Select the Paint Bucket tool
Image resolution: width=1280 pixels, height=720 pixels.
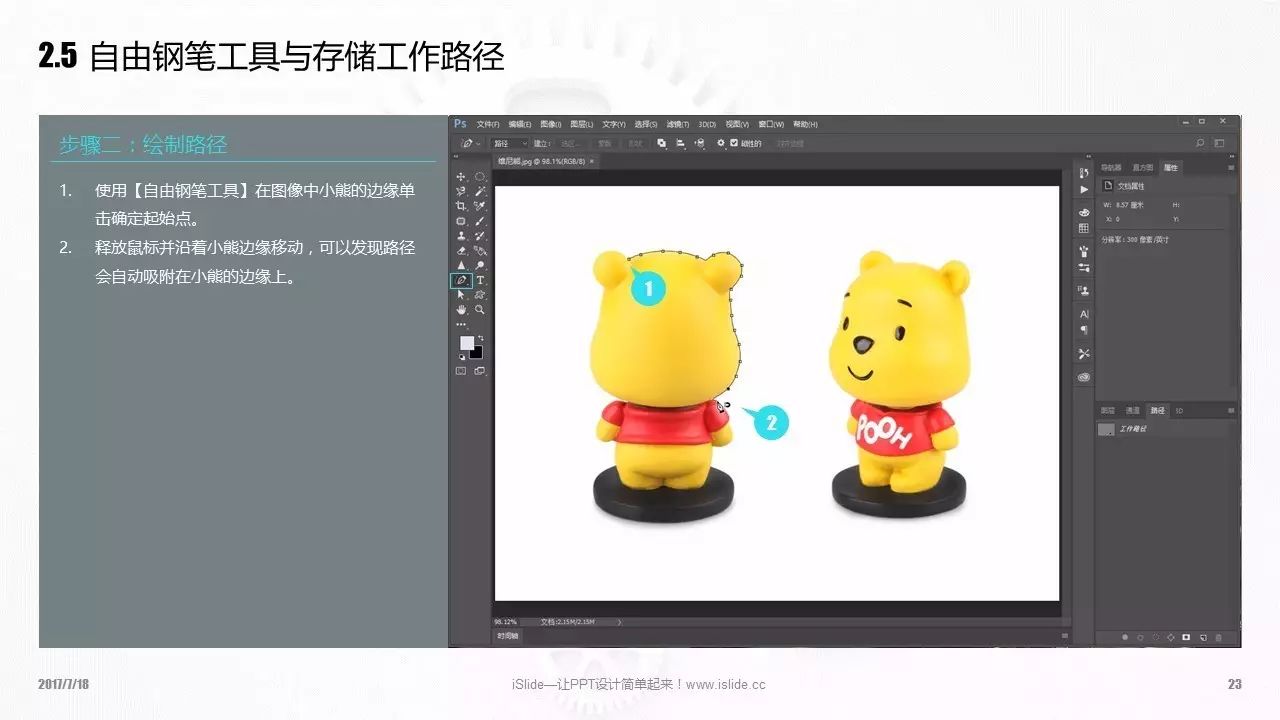[480, 250]
